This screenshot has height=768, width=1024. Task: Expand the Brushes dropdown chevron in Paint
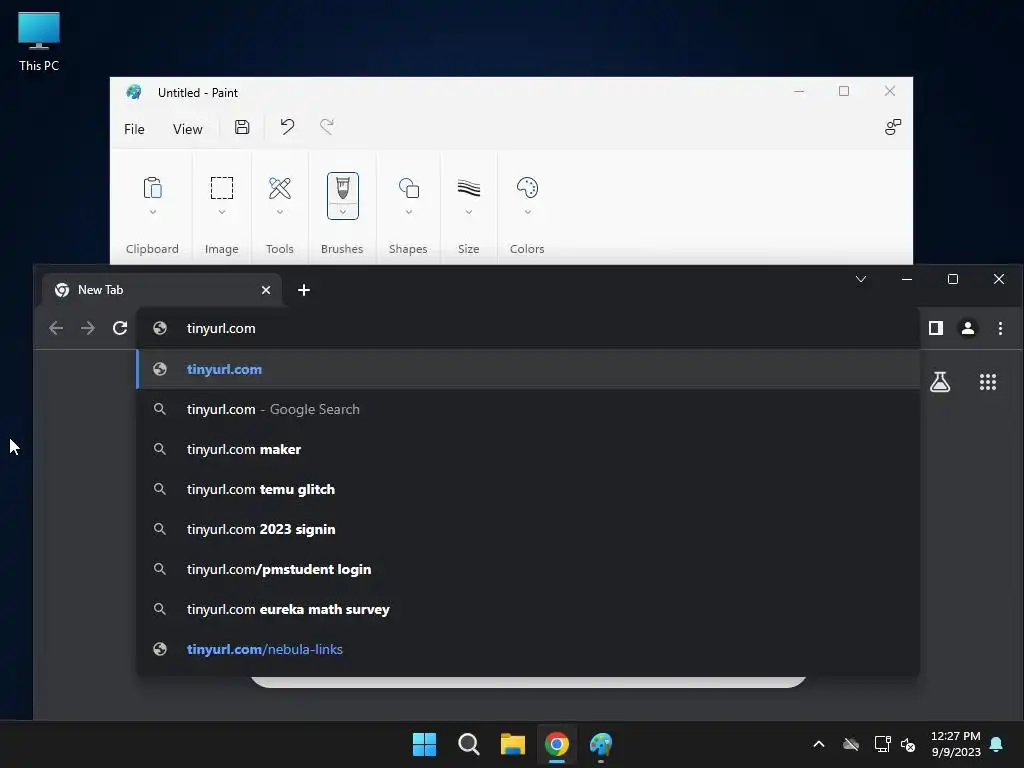[x=342, y=212]
